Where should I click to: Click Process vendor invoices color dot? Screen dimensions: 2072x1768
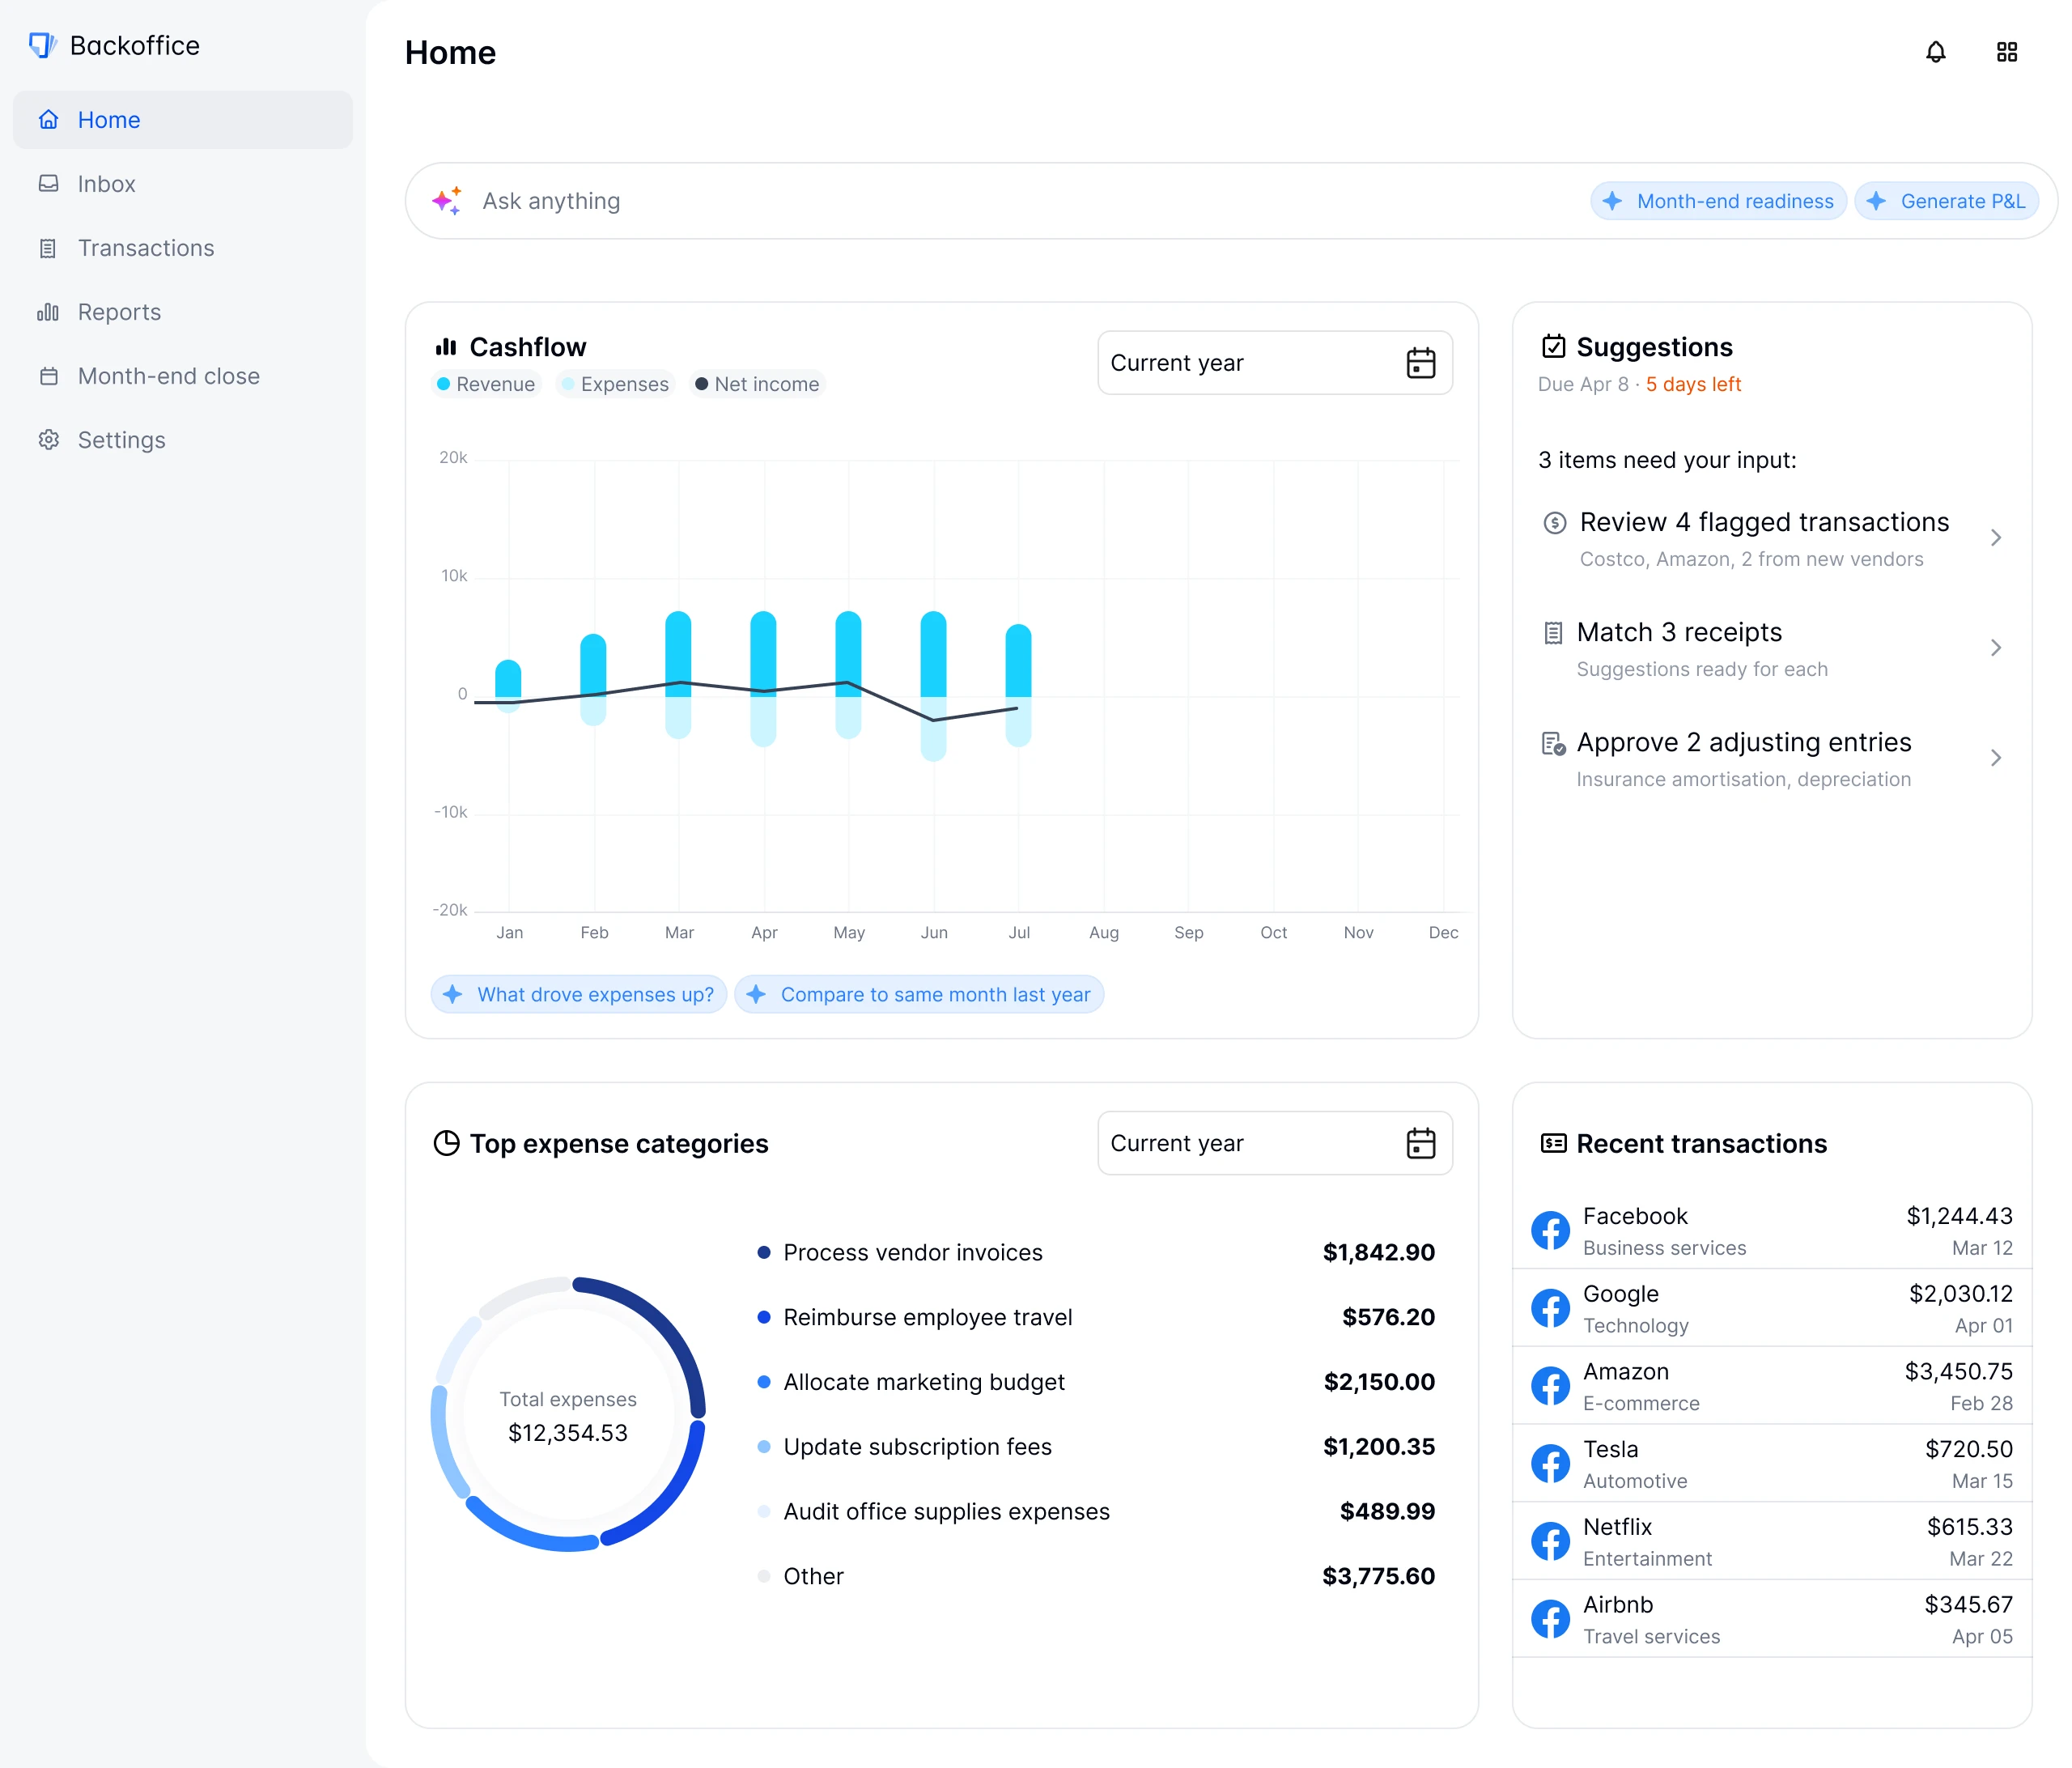tap(764, 1252)
